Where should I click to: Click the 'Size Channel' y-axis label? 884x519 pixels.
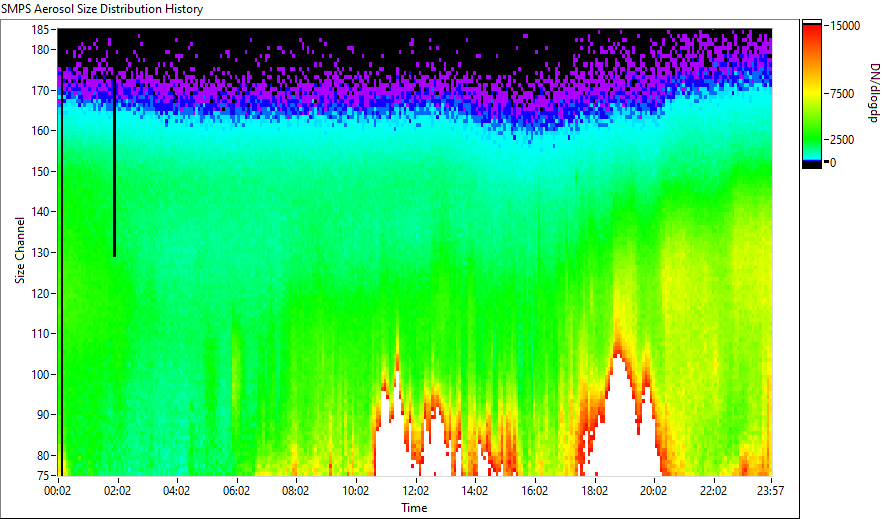click(20, 250)
